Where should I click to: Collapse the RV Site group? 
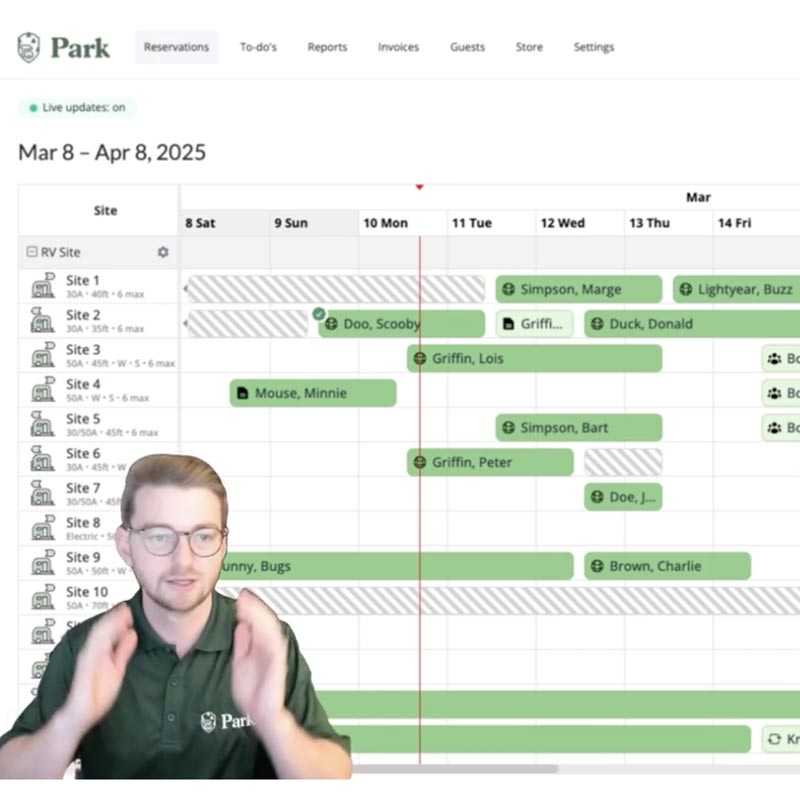pos(32,252)
